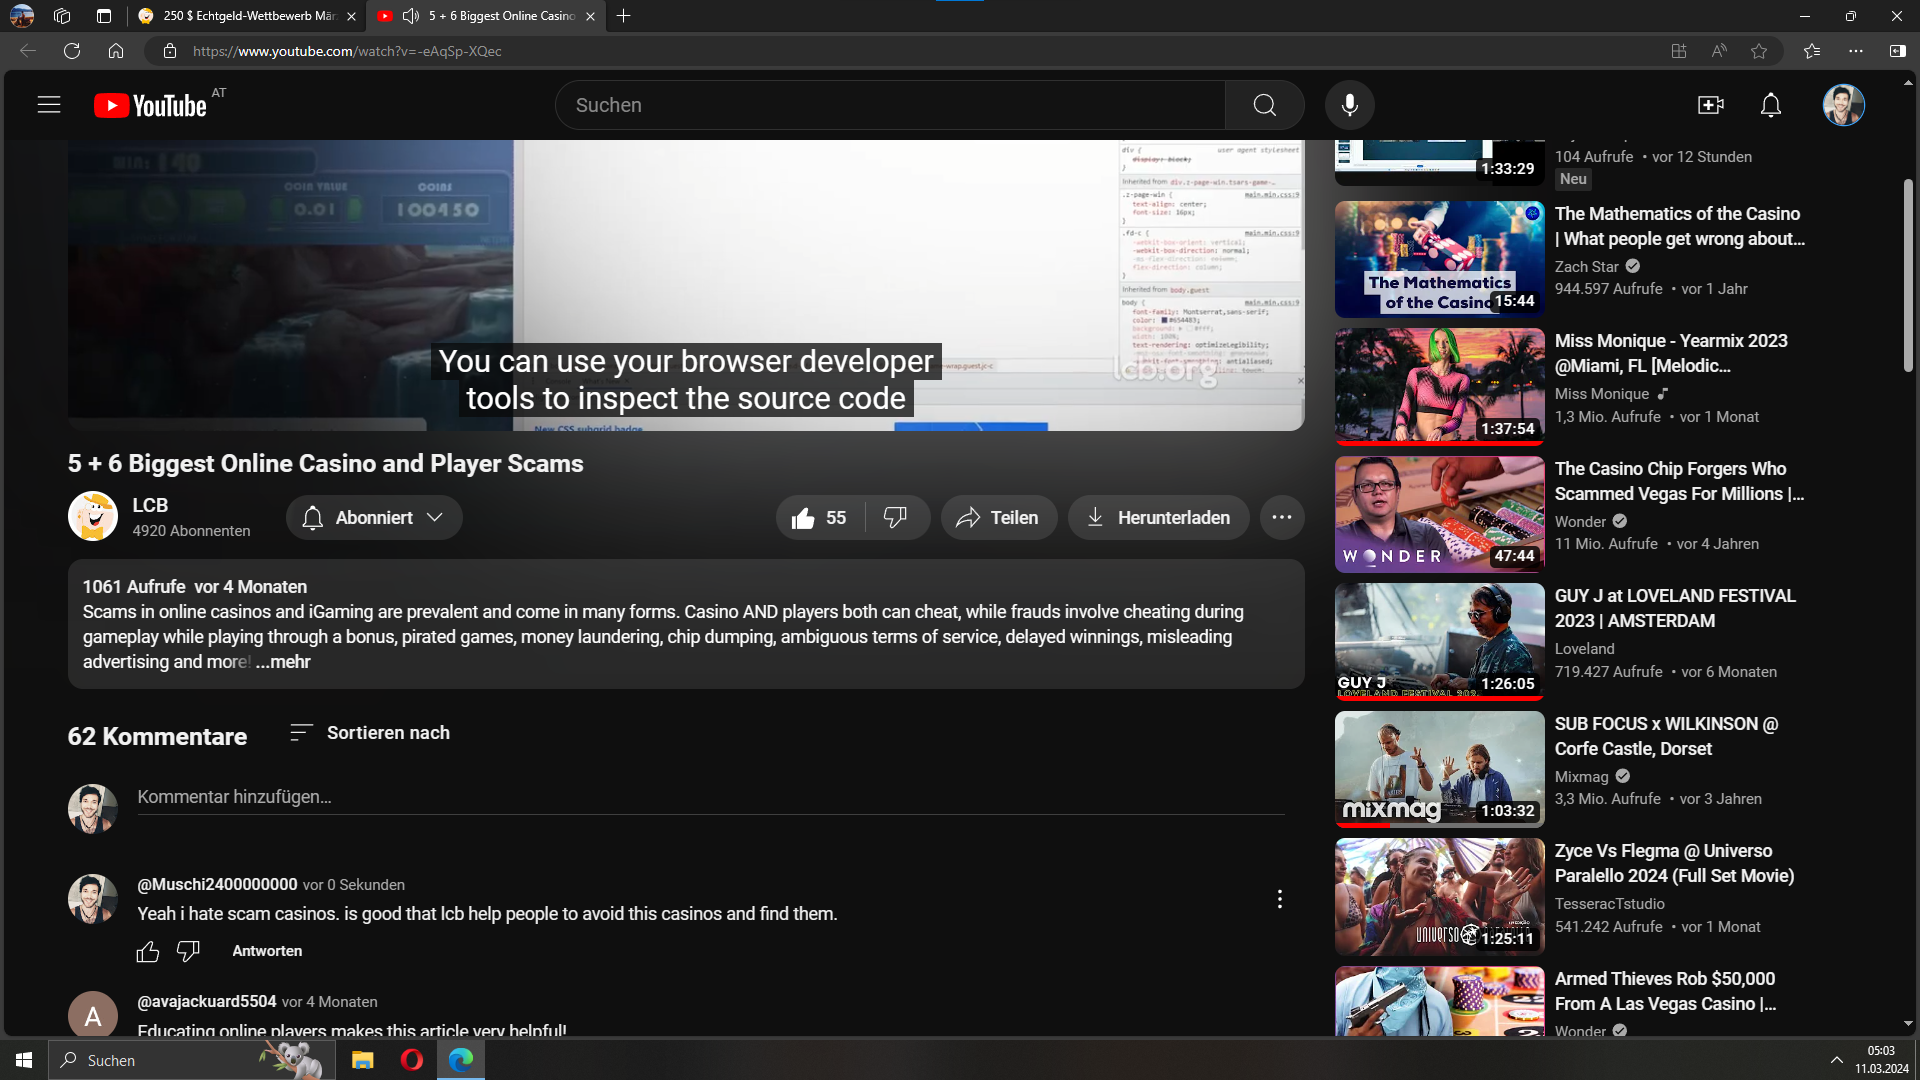
Task: Open a new browser tab
Action: [x=624, y=16]
